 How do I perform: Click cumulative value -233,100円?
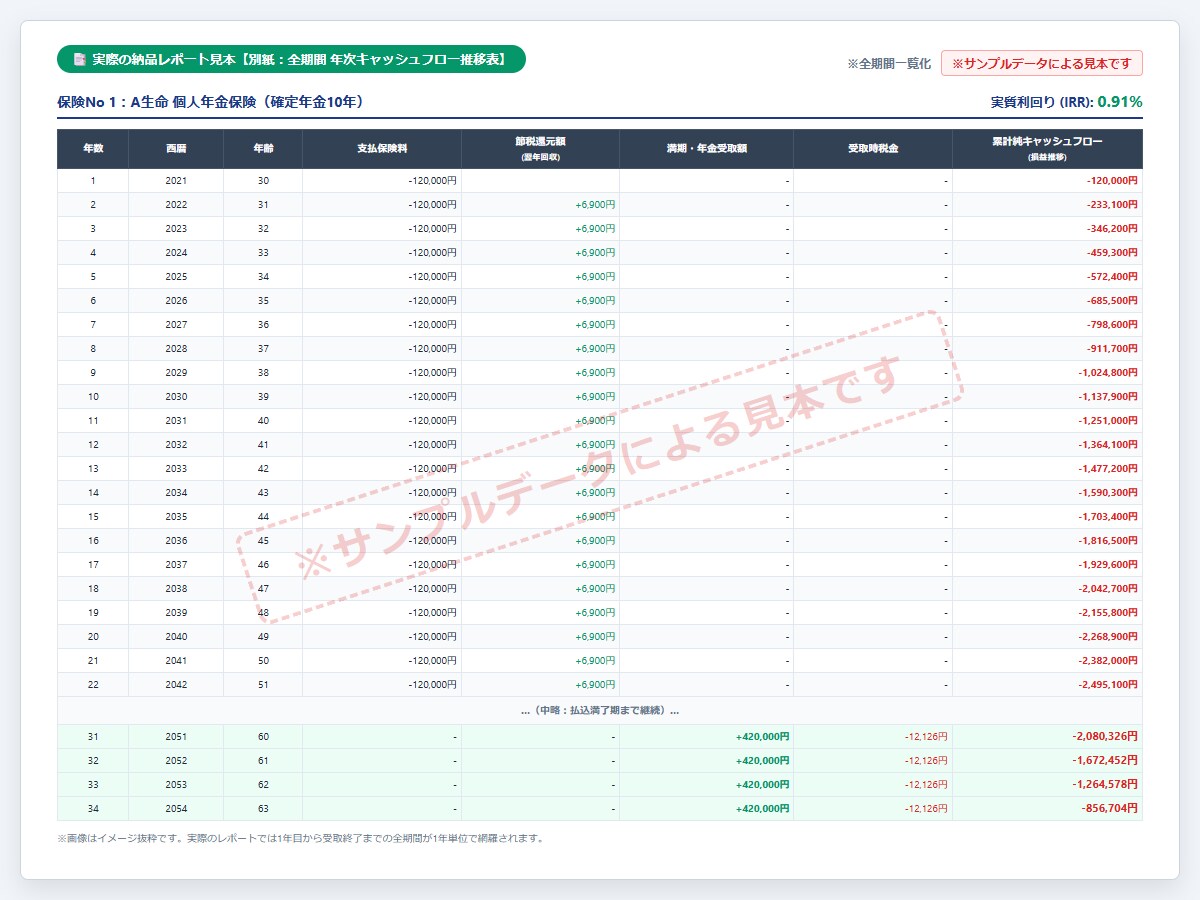pyautogui.click(x=1112, y=205)
